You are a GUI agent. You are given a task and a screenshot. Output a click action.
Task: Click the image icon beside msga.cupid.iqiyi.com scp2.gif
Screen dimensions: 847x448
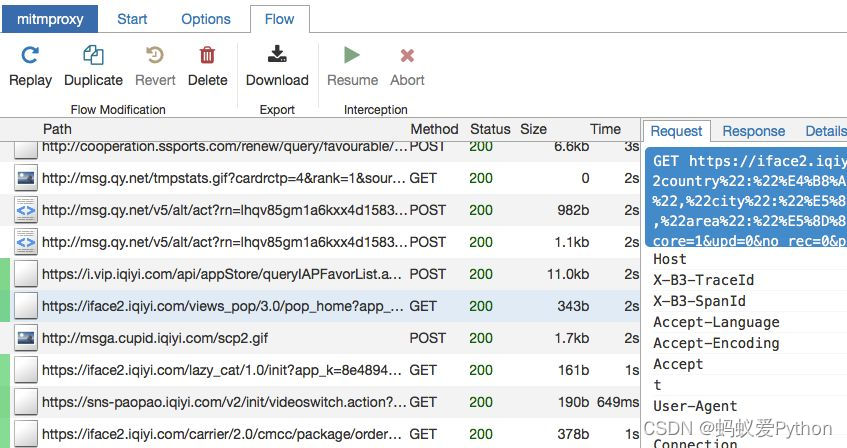(26, 338)
